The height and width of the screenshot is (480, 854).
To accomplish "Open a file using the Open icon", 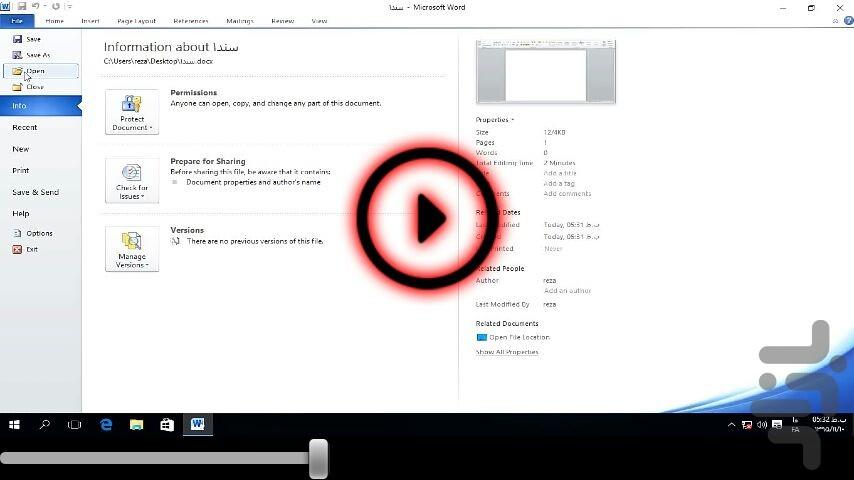I will pos(18,71).
